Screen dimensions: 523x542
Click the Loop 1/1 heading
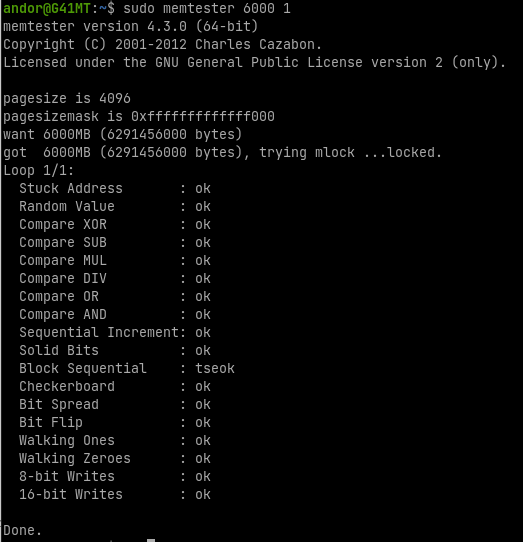pos(38,170)
